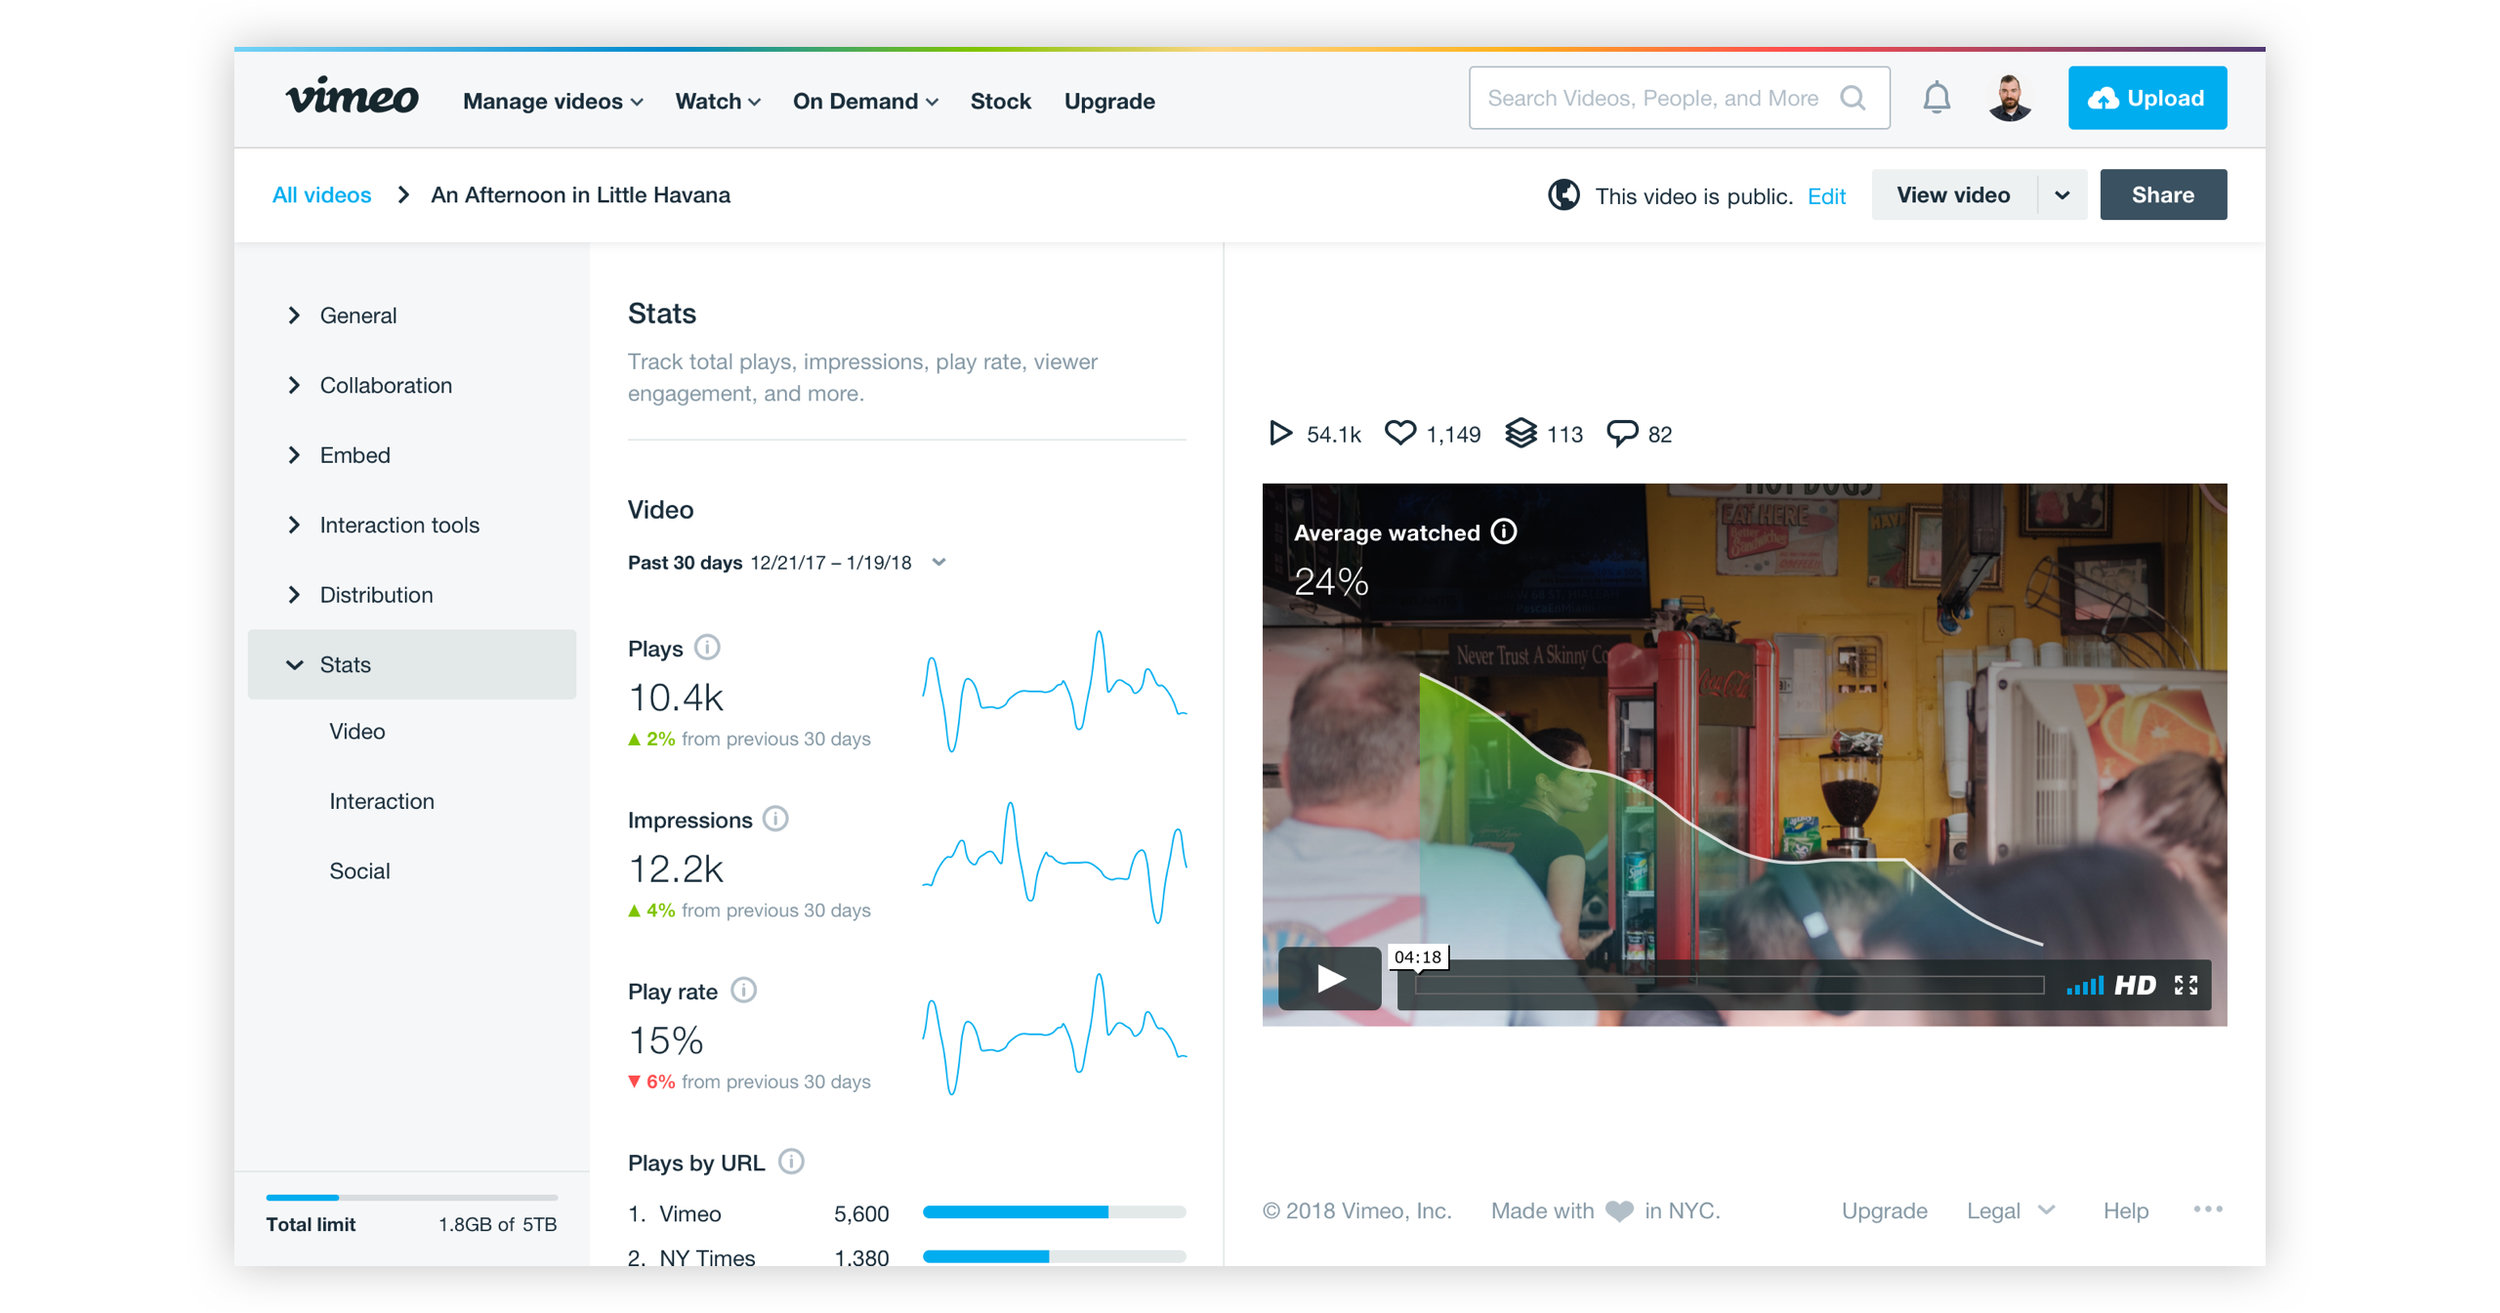This screenshot has height=1313, width=2500.
Task: Click the Play rate sparkline chart
Action: pyautogui.click(x=1054, y=1034)
